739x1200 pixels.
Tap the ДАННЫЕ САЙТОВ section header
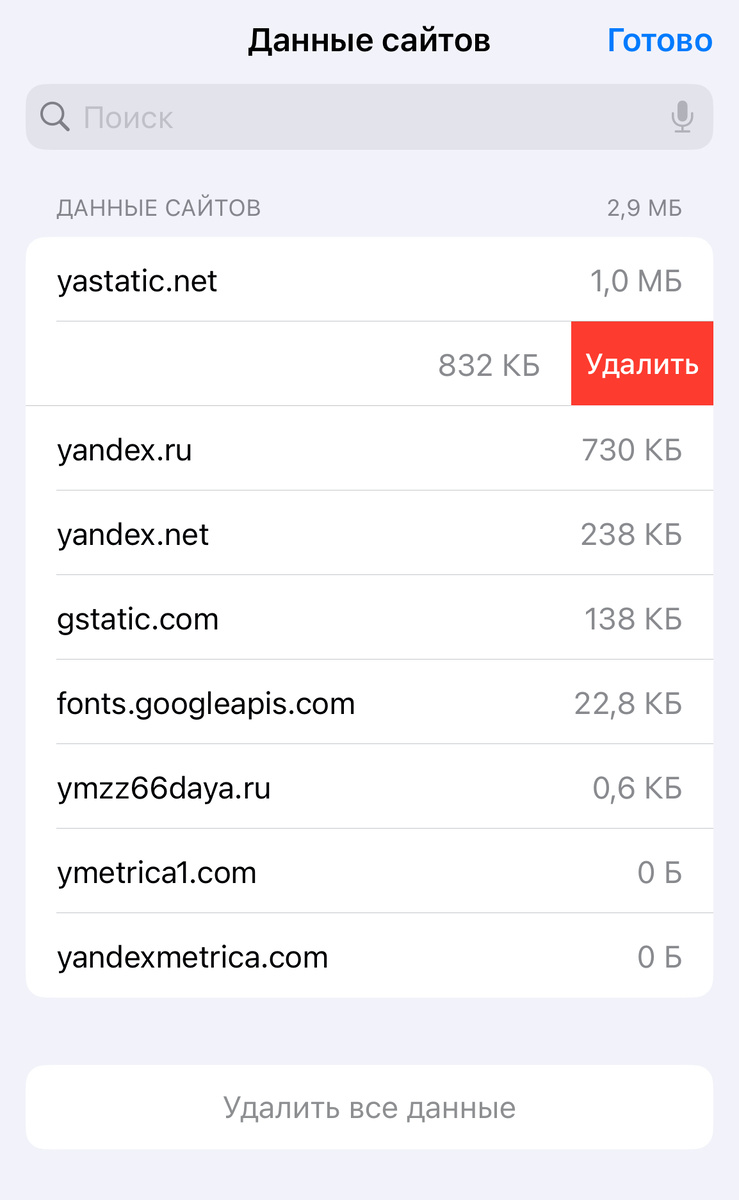click(x=159, y=208)
